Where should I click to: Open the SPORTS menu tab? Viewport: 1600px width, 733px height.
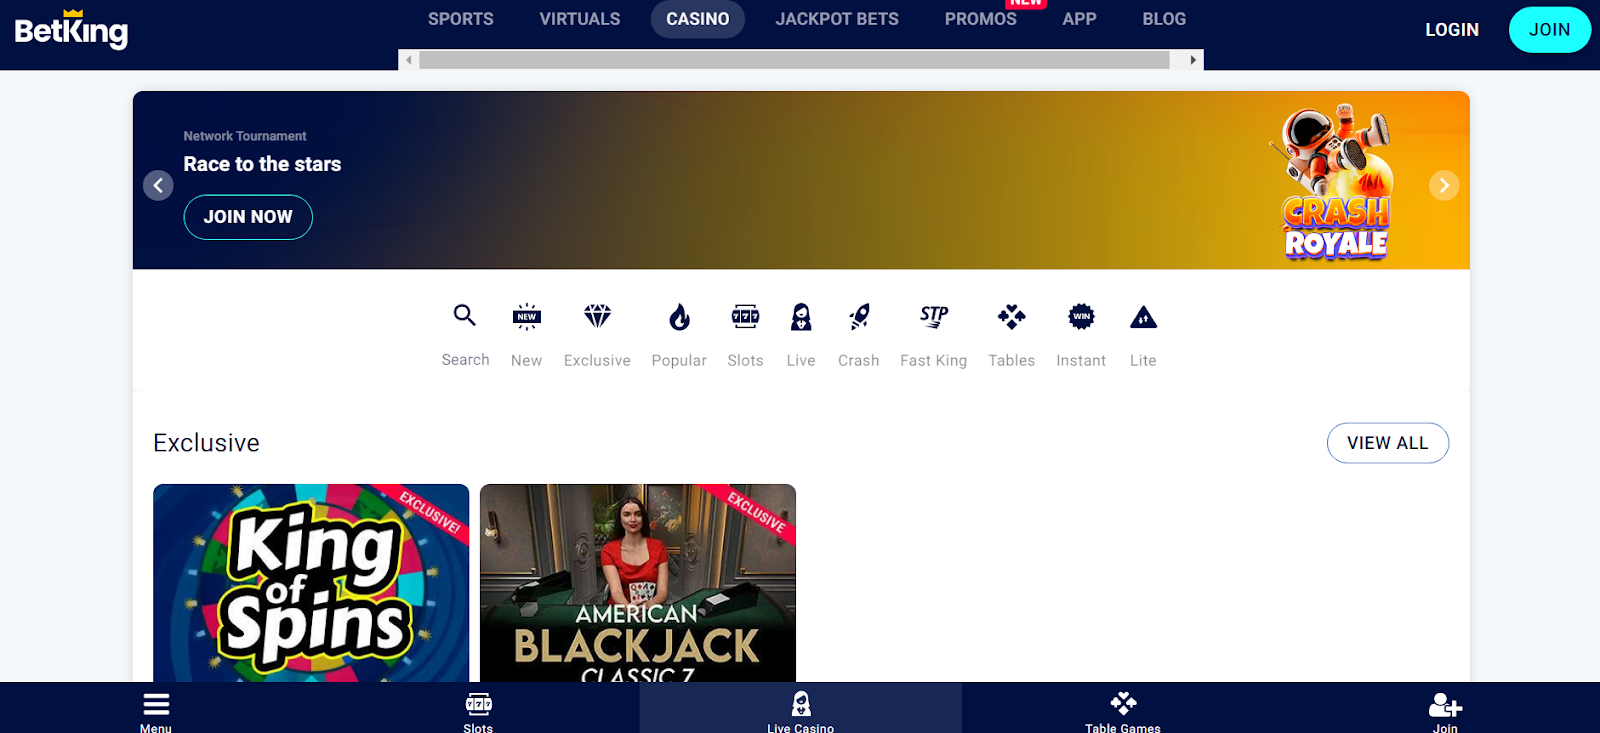click(461, 19)
